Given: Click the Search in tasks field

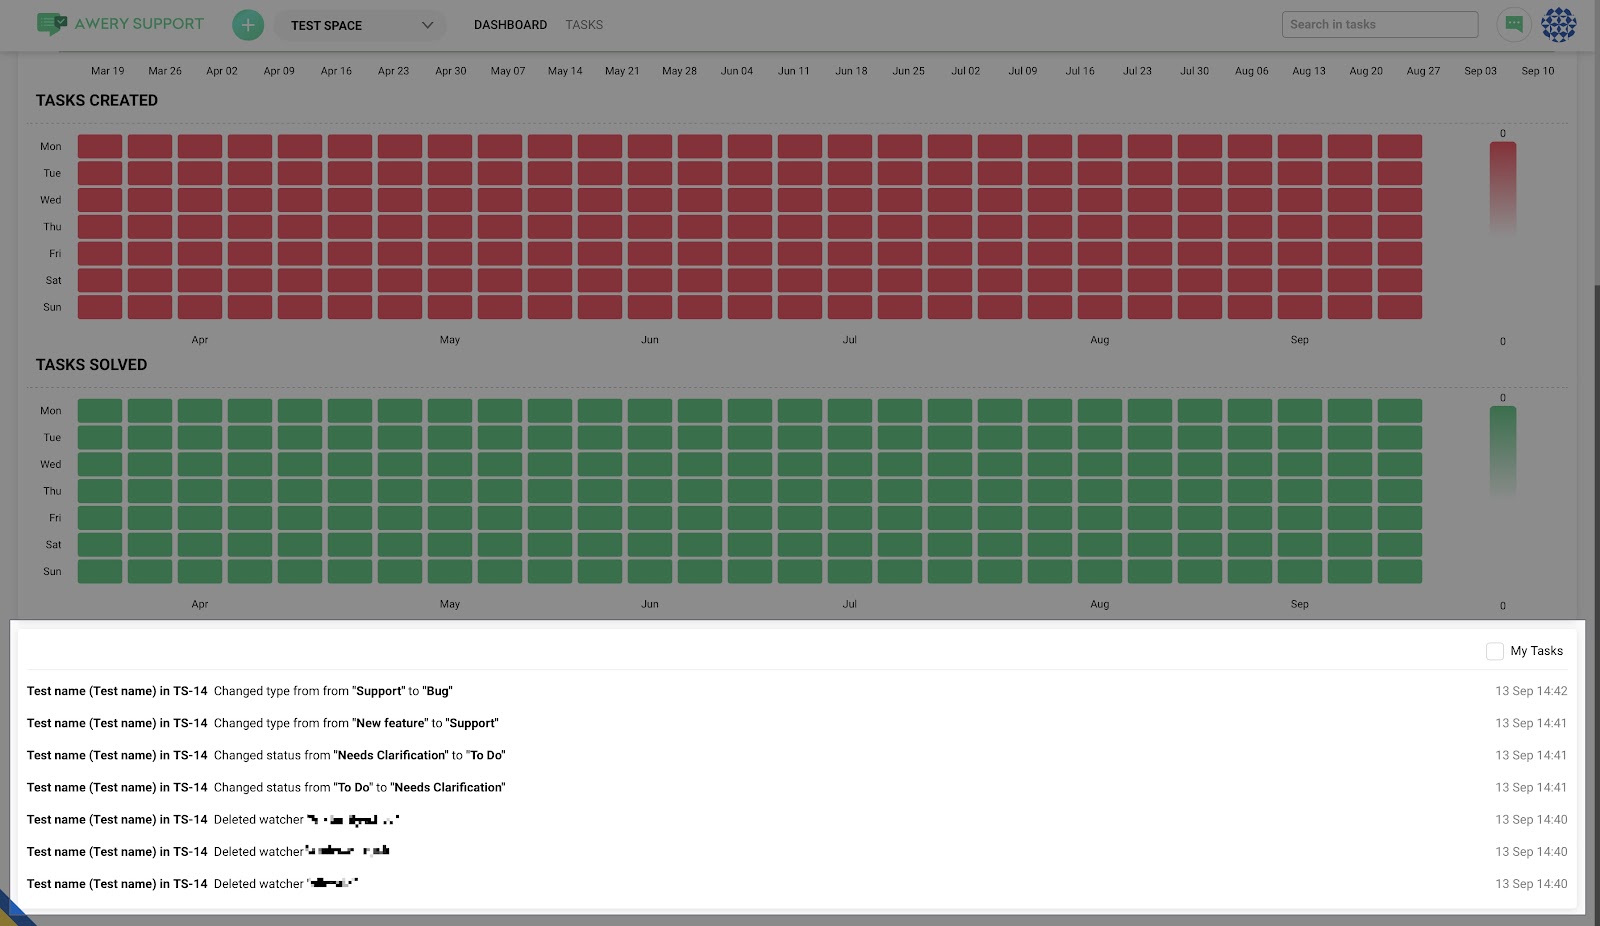Looking at the screenshot, I should [x=1379, y=24].
